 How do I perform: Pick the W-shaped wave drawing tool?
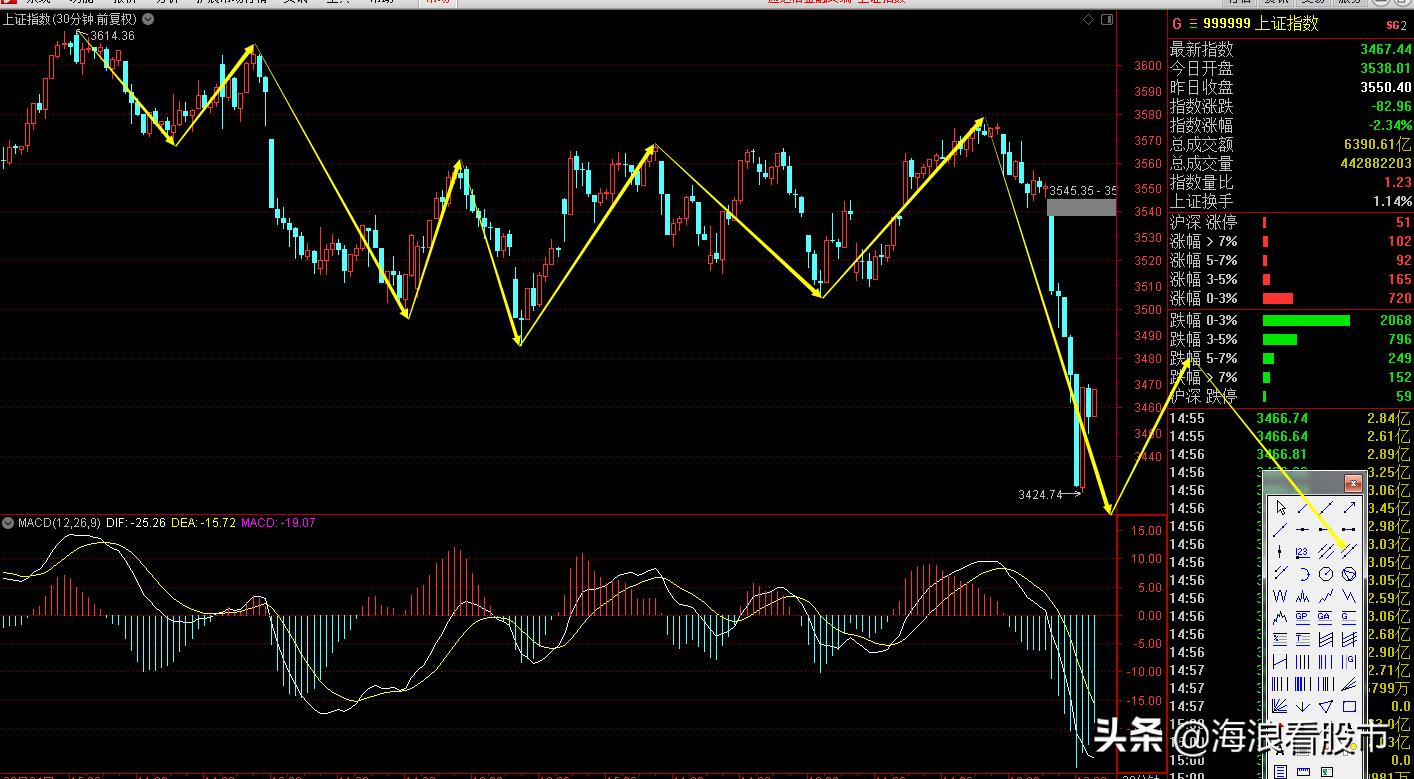pos(1280,596)
